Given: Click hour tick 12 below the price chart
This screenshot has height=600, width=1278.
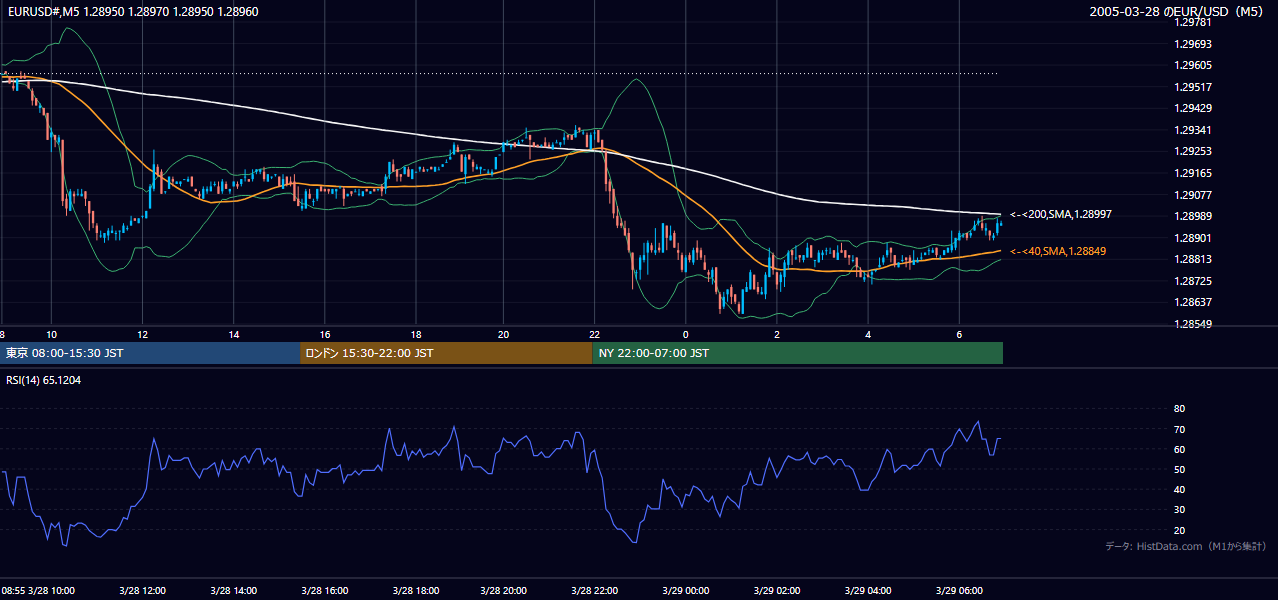Looking at the screenshot, I should tap(142, 334).
